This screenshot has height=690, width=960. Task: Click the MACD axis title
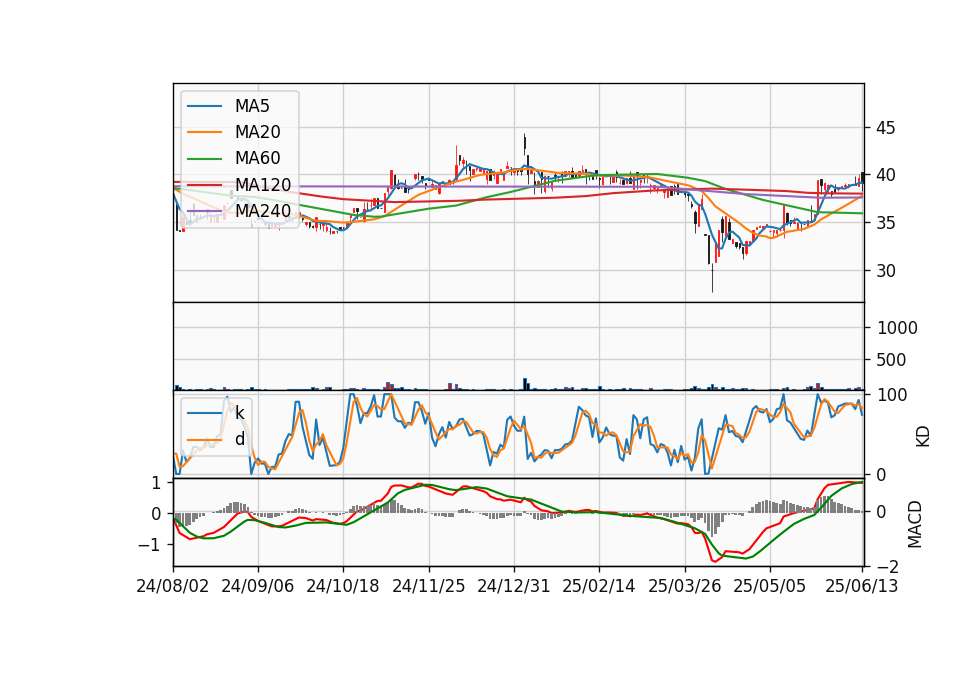point(915,524)
